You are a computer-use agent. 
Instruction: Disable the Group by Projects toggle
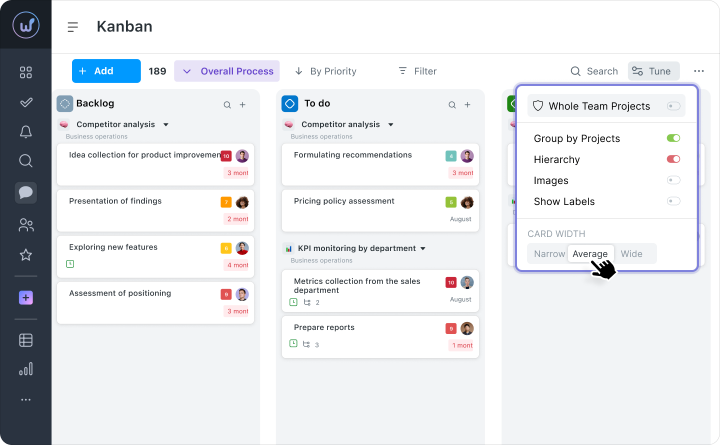click(x=674, y=138)
